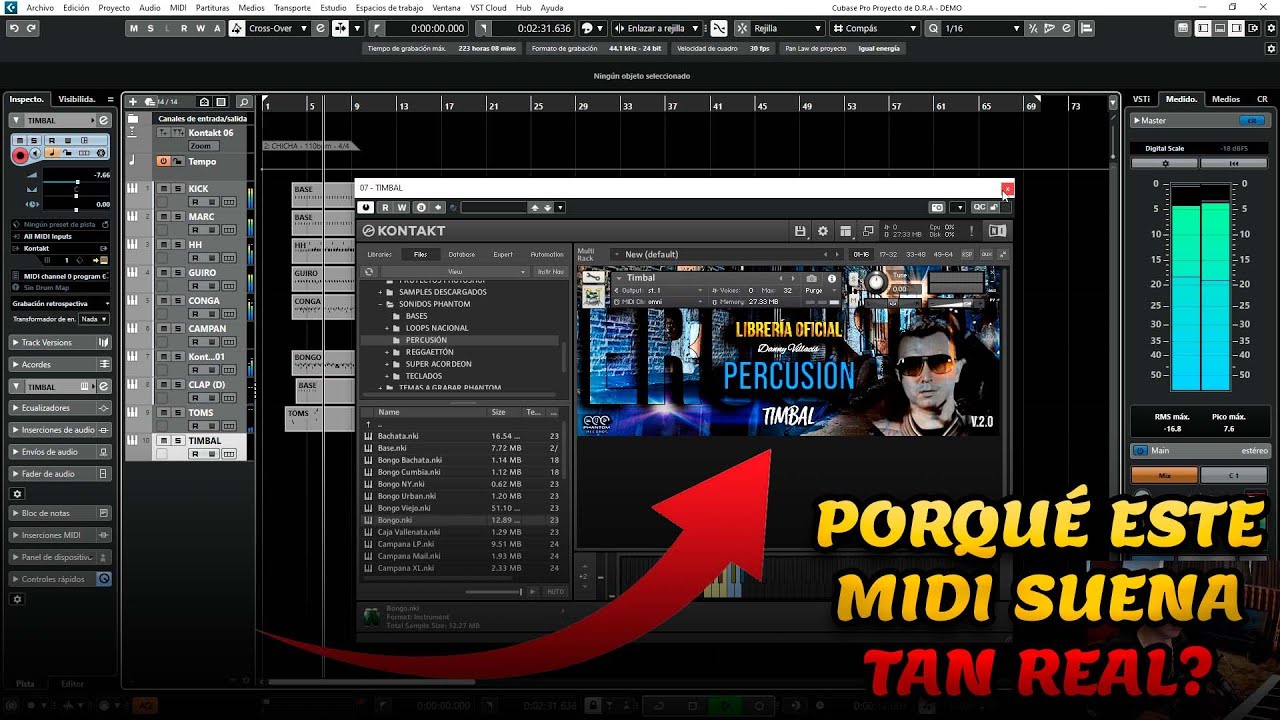Open the VST Cloud menu
The width and height of the screenshot is (1280, 720).
488,7
